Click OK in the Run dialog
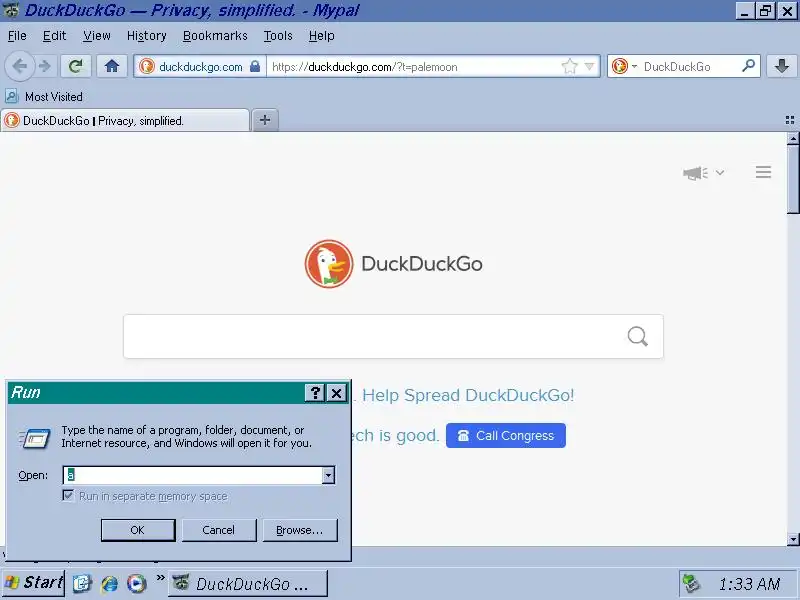This screenshot has height=600, width=800. tap(138, 530)
